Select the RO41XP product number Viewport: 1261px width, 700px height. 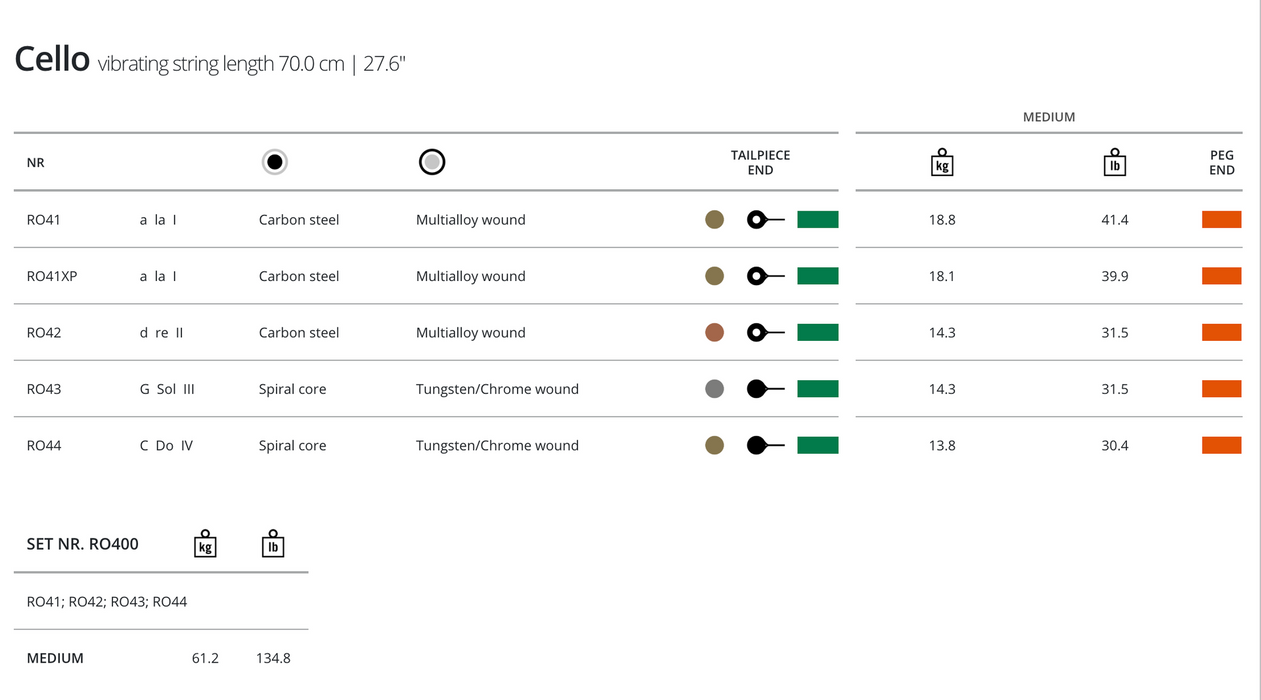[52, 276]
